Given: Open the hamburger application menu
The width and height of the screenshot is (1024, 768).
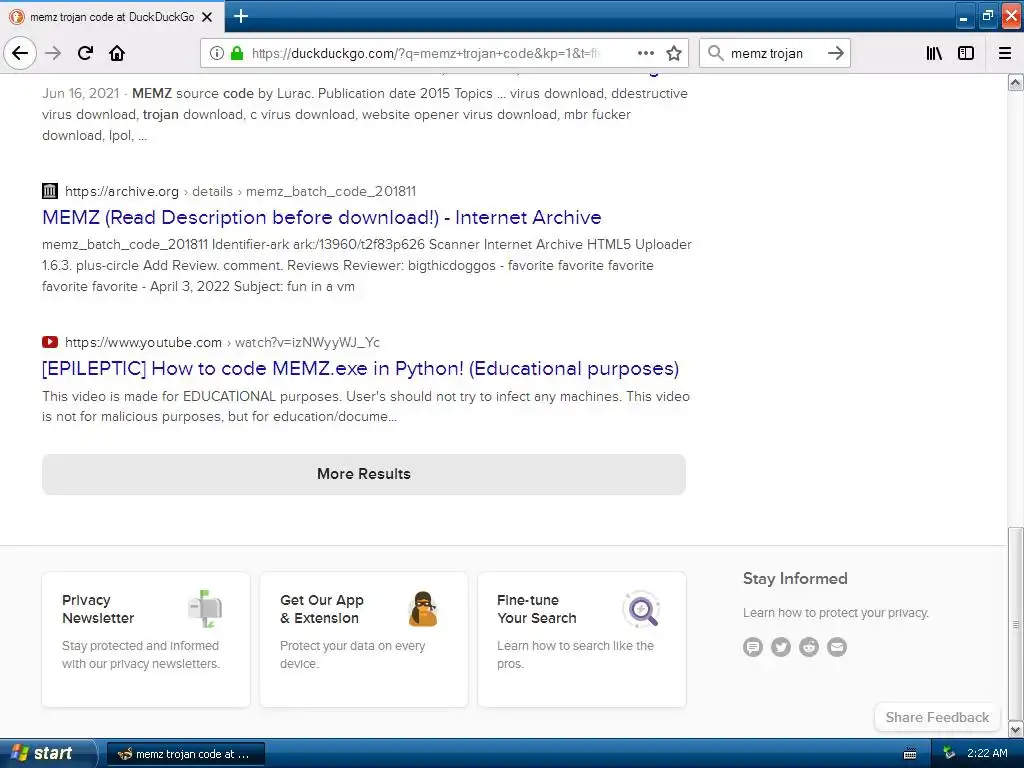Looking at the screenshot, I should [1005, 53].
